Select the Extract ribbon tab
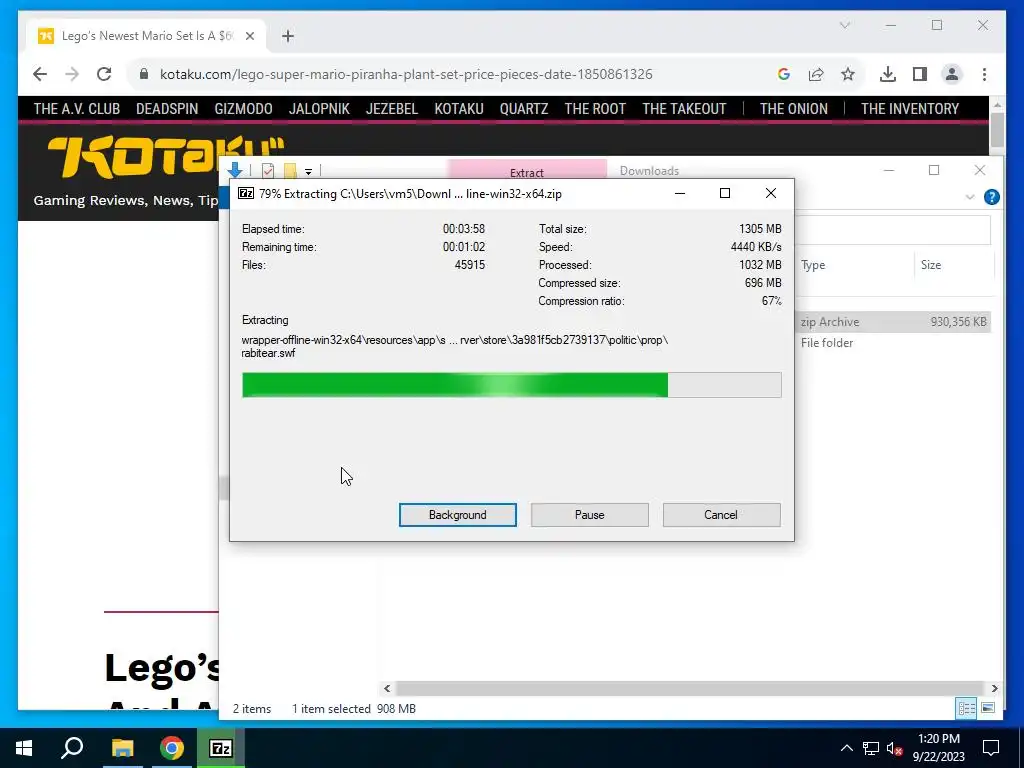This screenshot has width=1024, height=768. [x=526, y=171]
